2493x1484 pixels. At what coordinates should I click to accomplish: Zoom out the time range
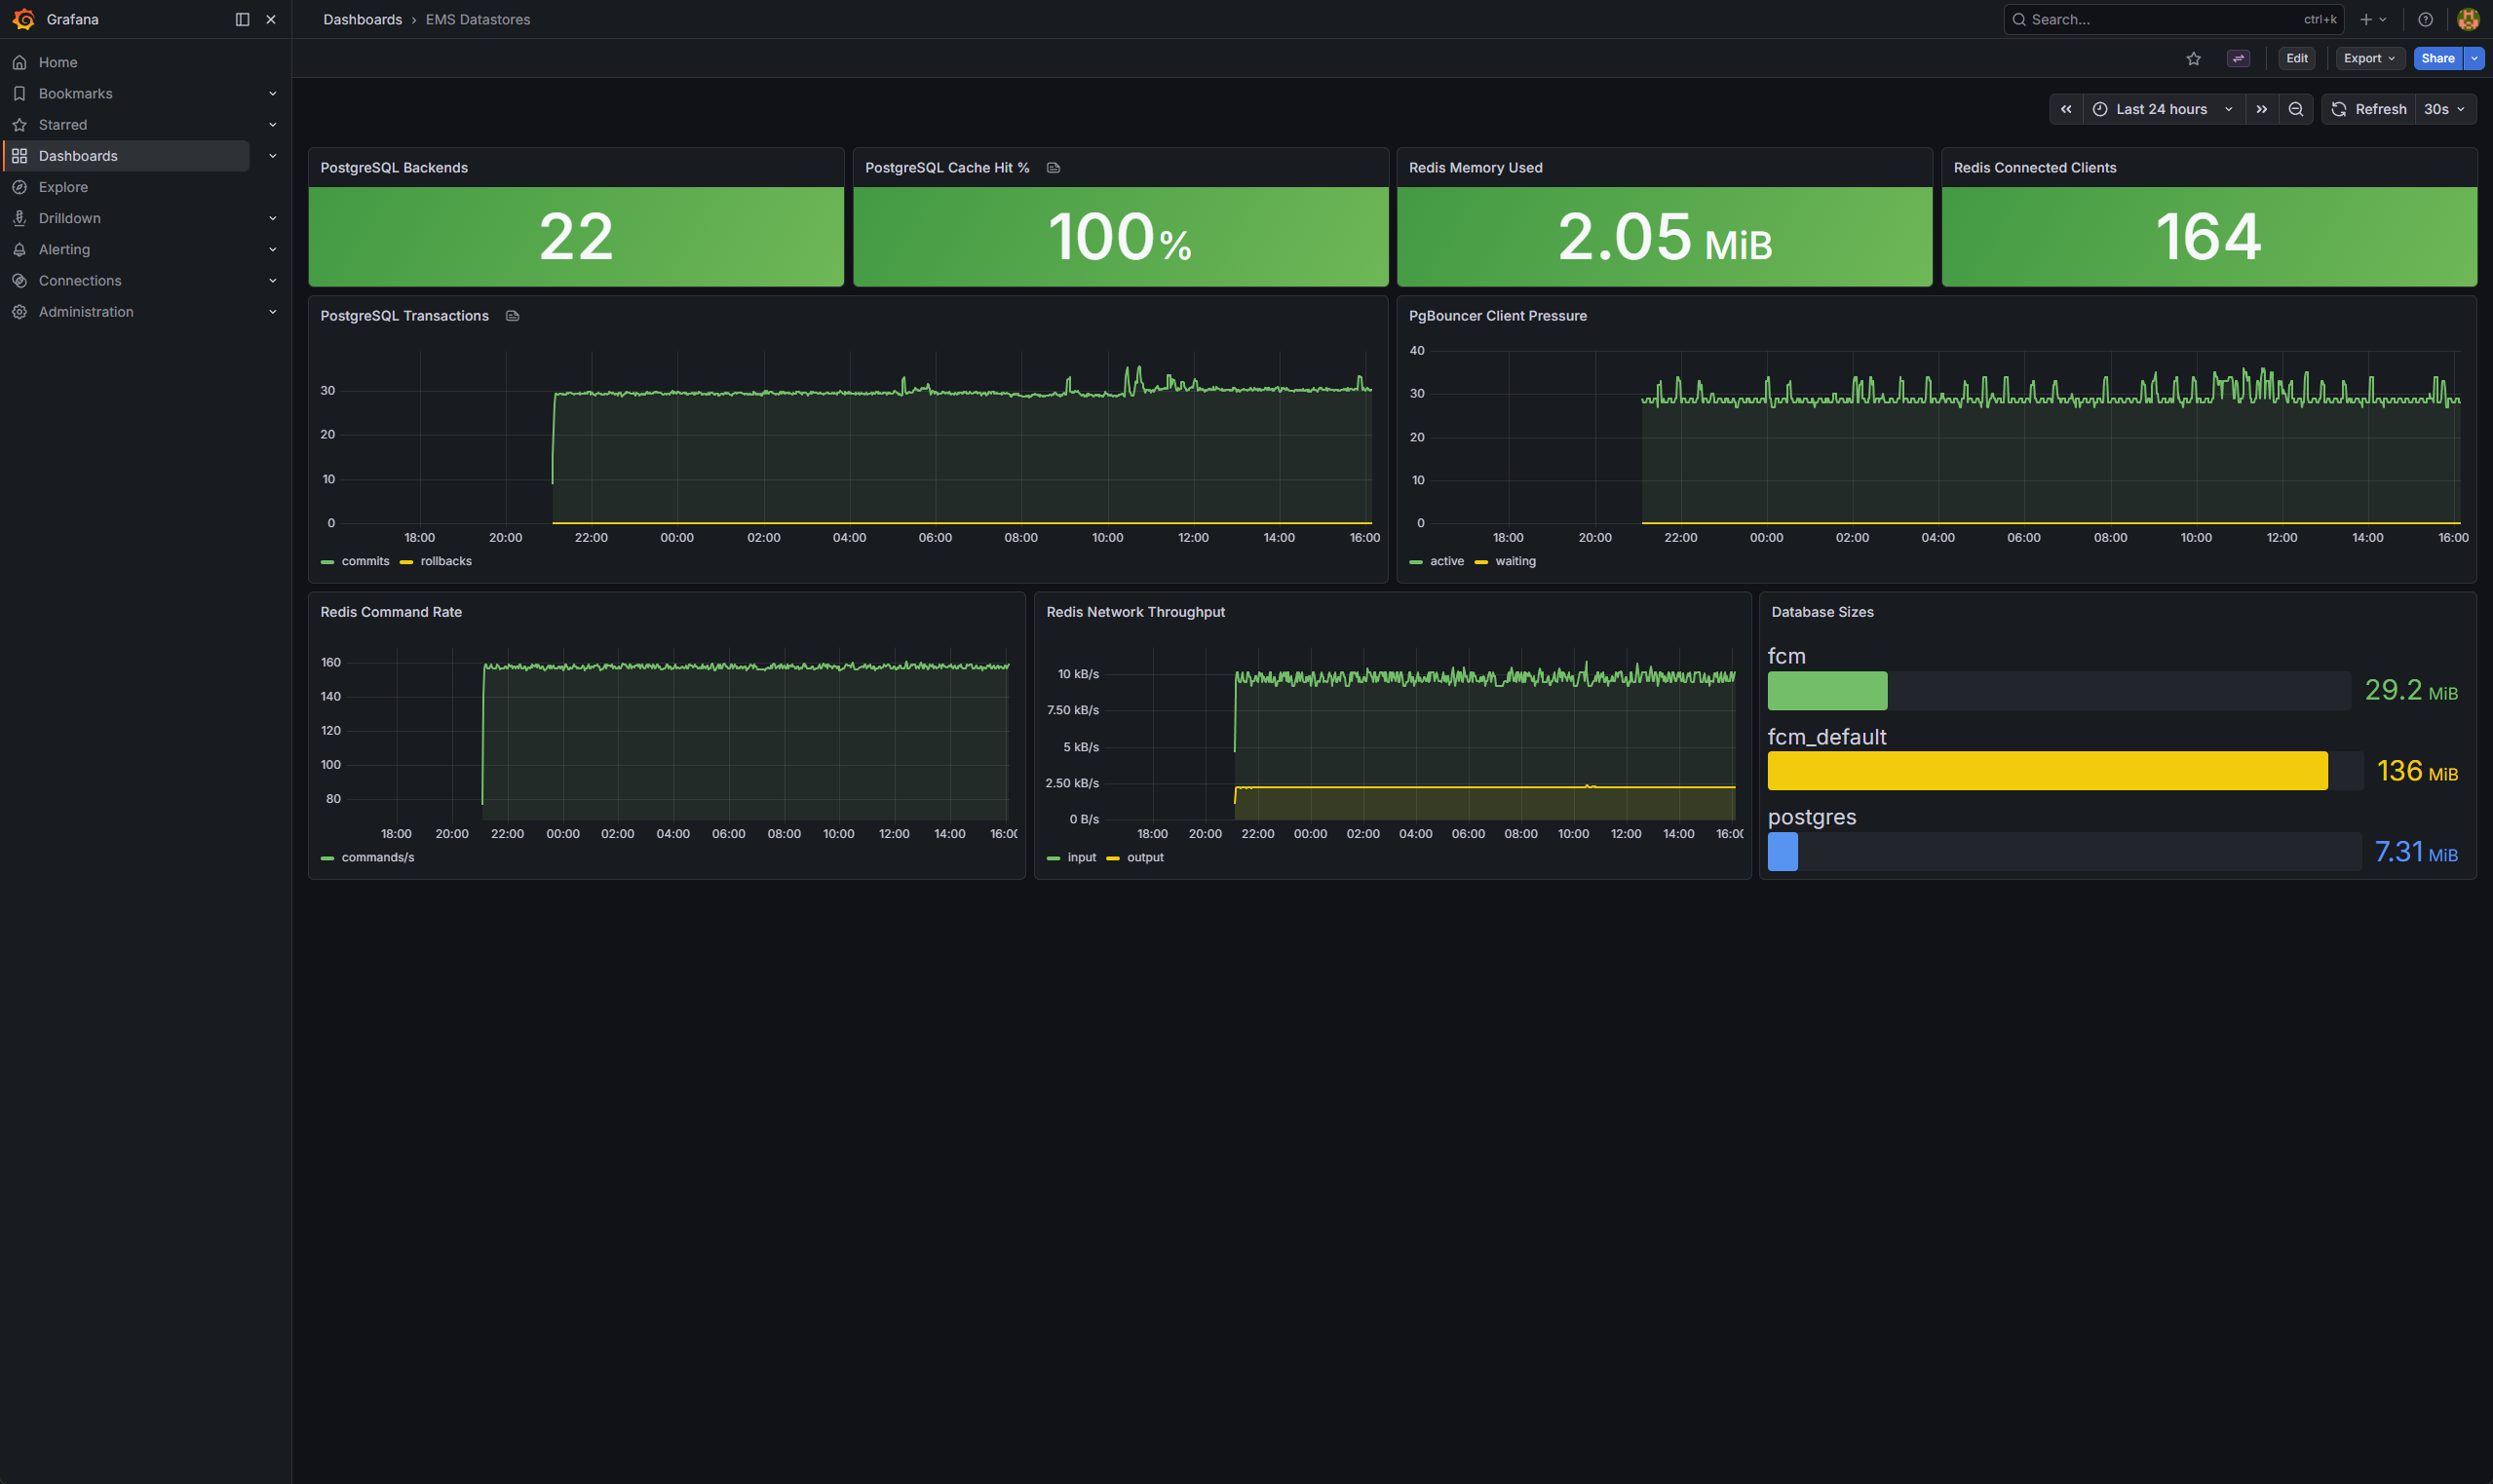2295,109
